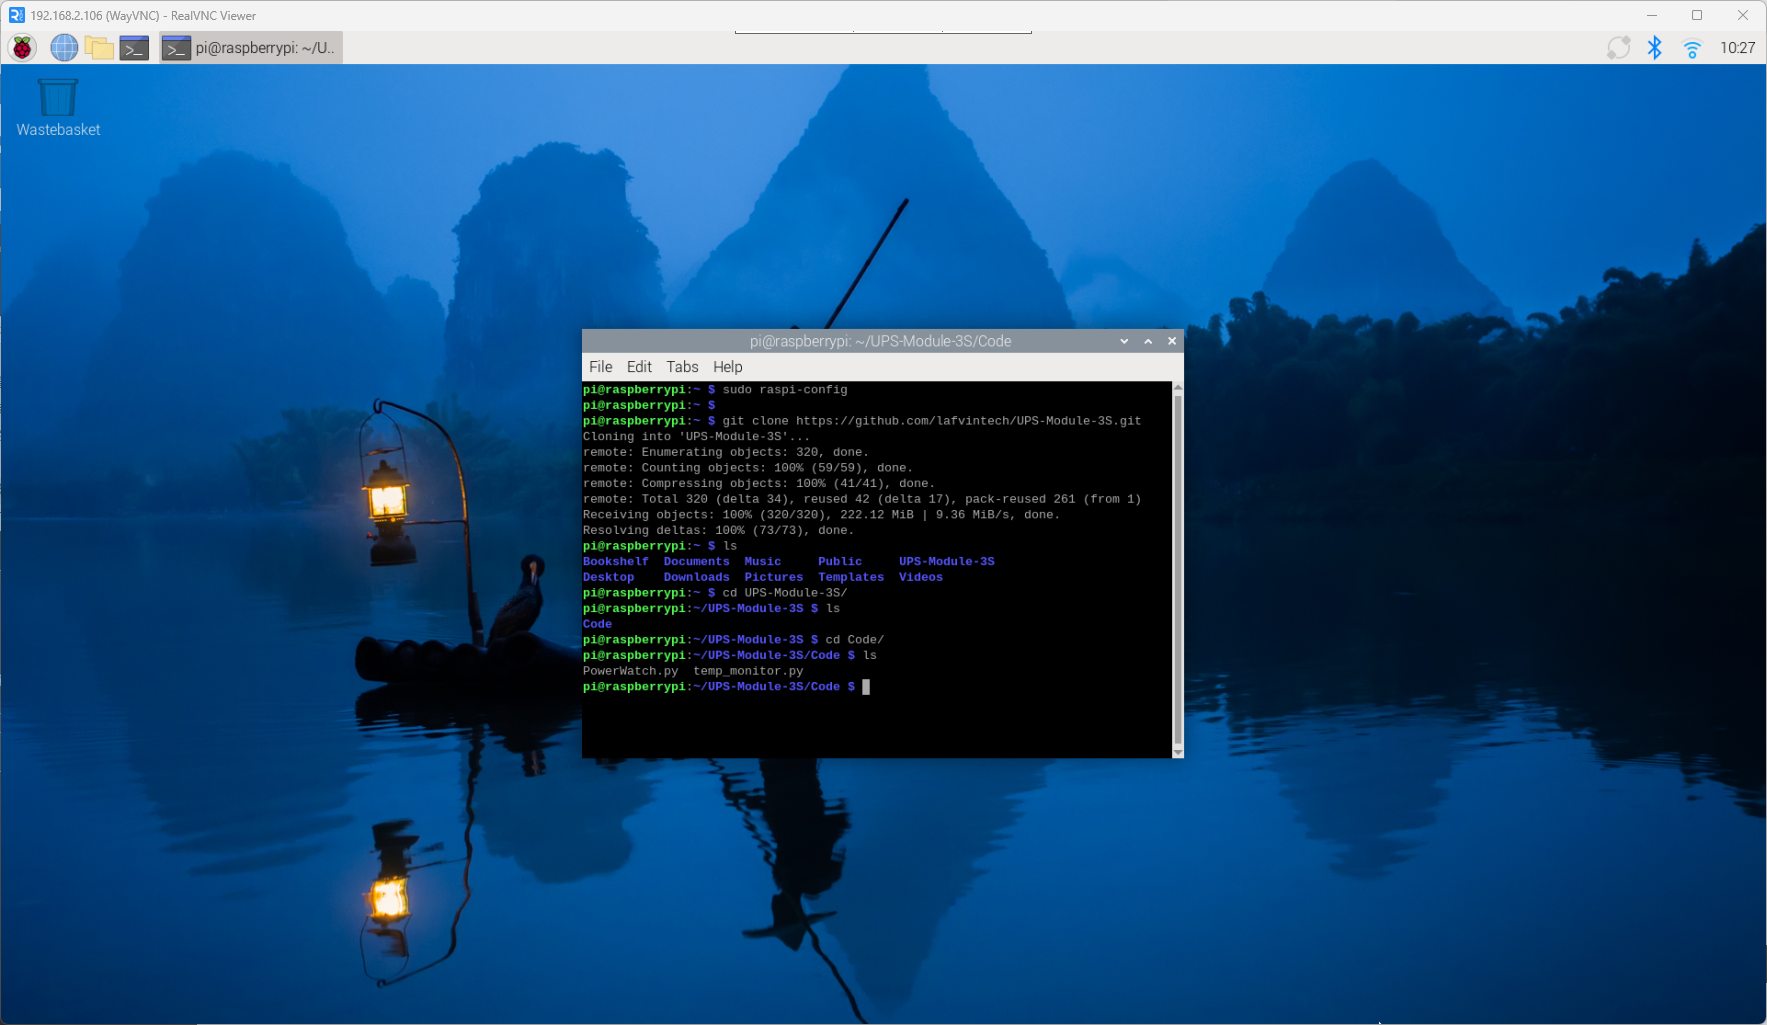1767x1025 pixels.
Task: Click the RealVNC Viewer app icon in title bar
Action: [x=16, y=15]
